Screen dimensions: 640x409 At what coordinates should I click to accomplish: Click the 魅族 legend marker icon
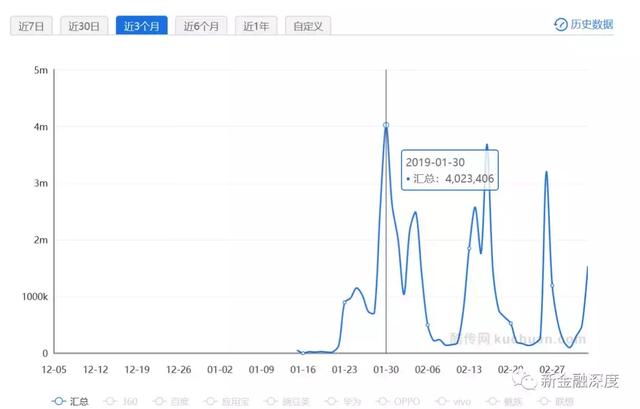click(493, 402)
